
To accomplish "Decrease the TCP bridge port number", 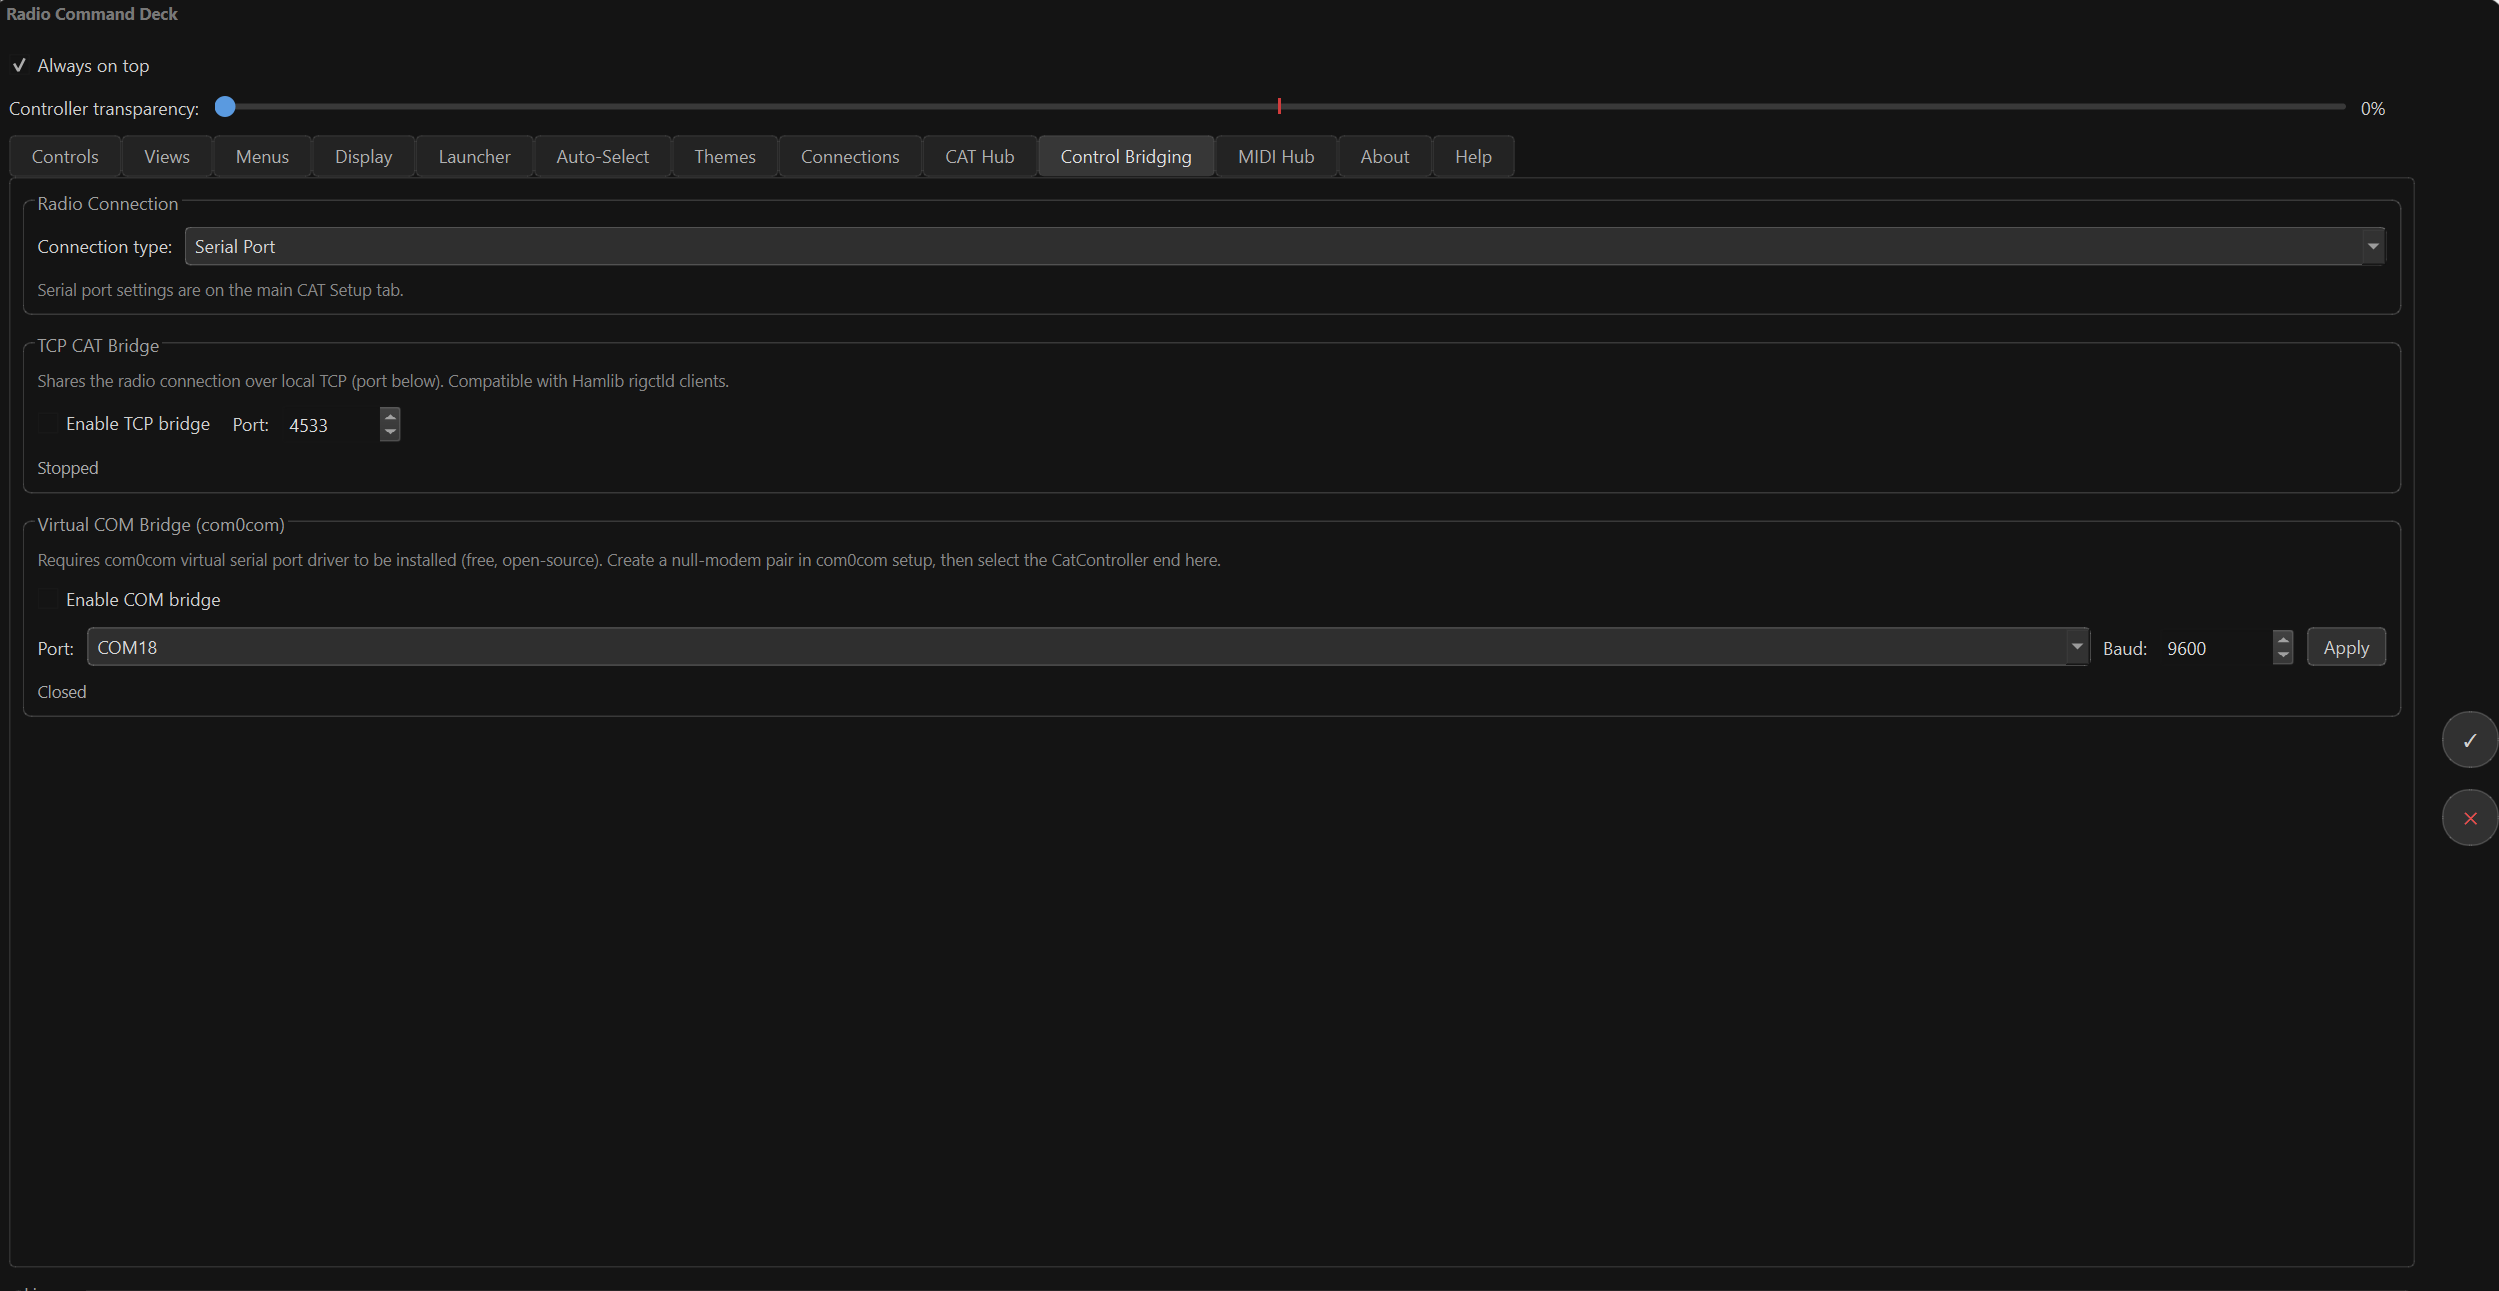I will point(390,432).
